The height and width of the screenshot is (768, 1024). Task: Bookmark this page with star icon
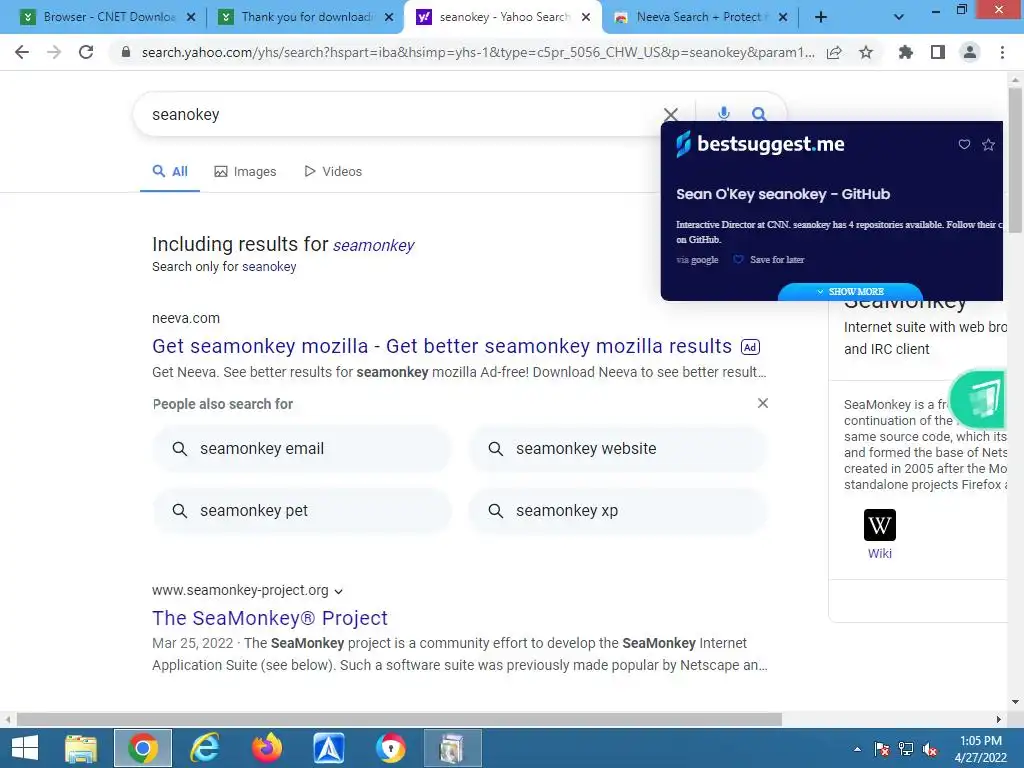[866, 52]
